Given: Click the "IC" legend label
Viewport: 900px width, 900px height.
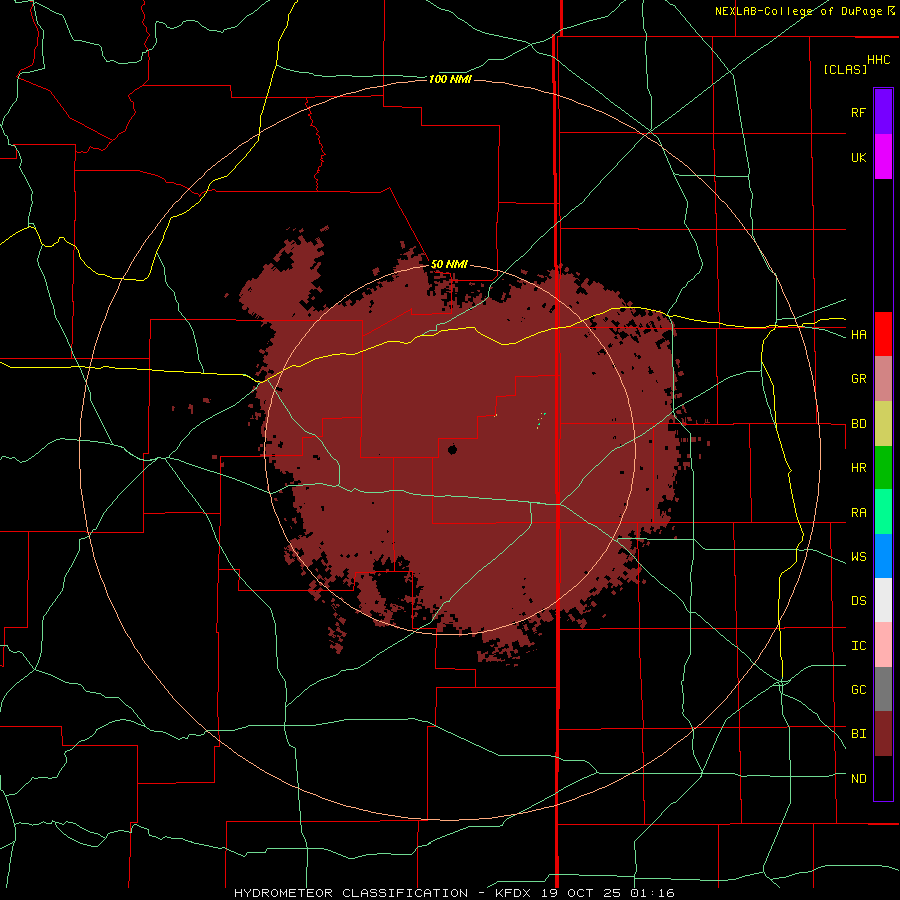Looking at the screenshot, I should coord(858,646).
